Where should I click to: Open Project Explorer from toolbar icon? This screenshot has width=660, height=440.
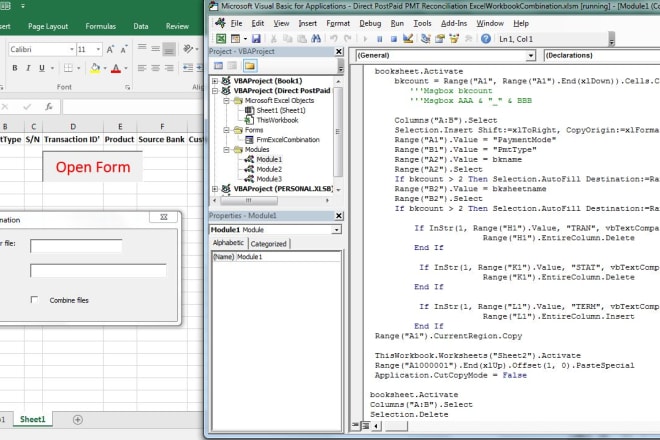tap(426, 39)
